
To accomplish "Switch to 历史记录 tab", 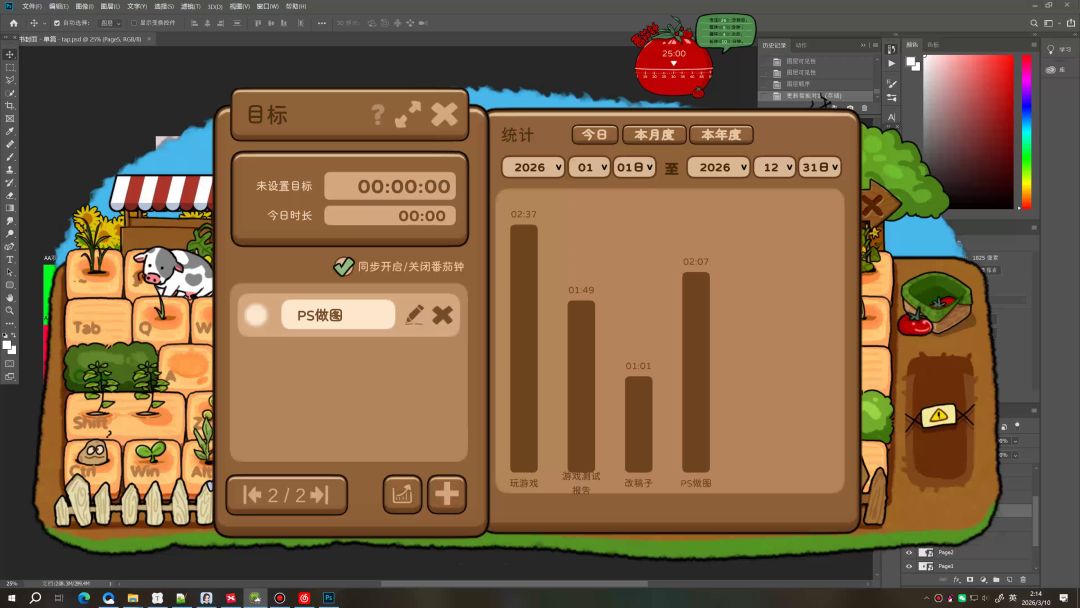I will point(774,45).
